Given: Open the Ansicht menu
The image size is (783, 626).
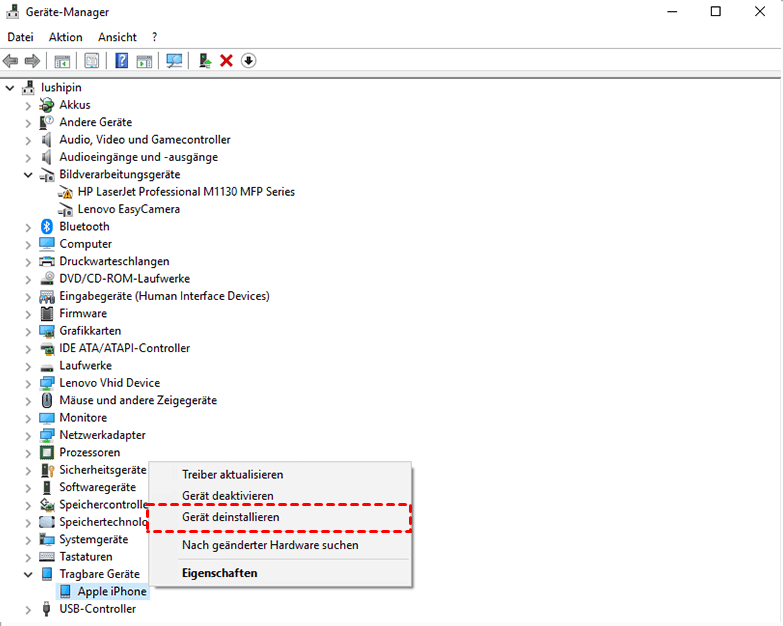Looking at the screenshot, I should click(117, 37).
